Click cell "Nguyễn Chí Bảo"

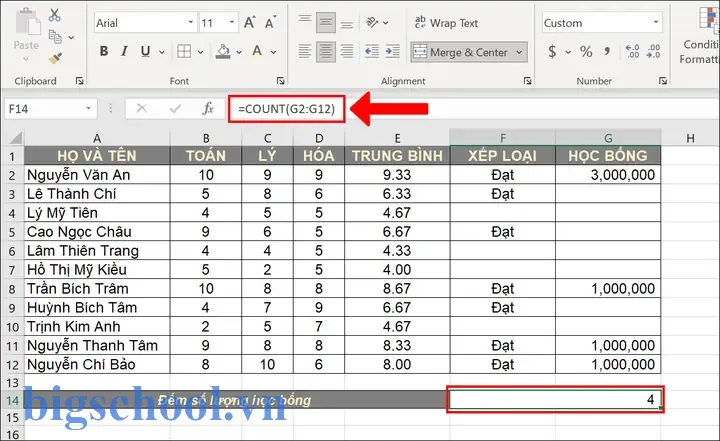click(x=97, y=364)
